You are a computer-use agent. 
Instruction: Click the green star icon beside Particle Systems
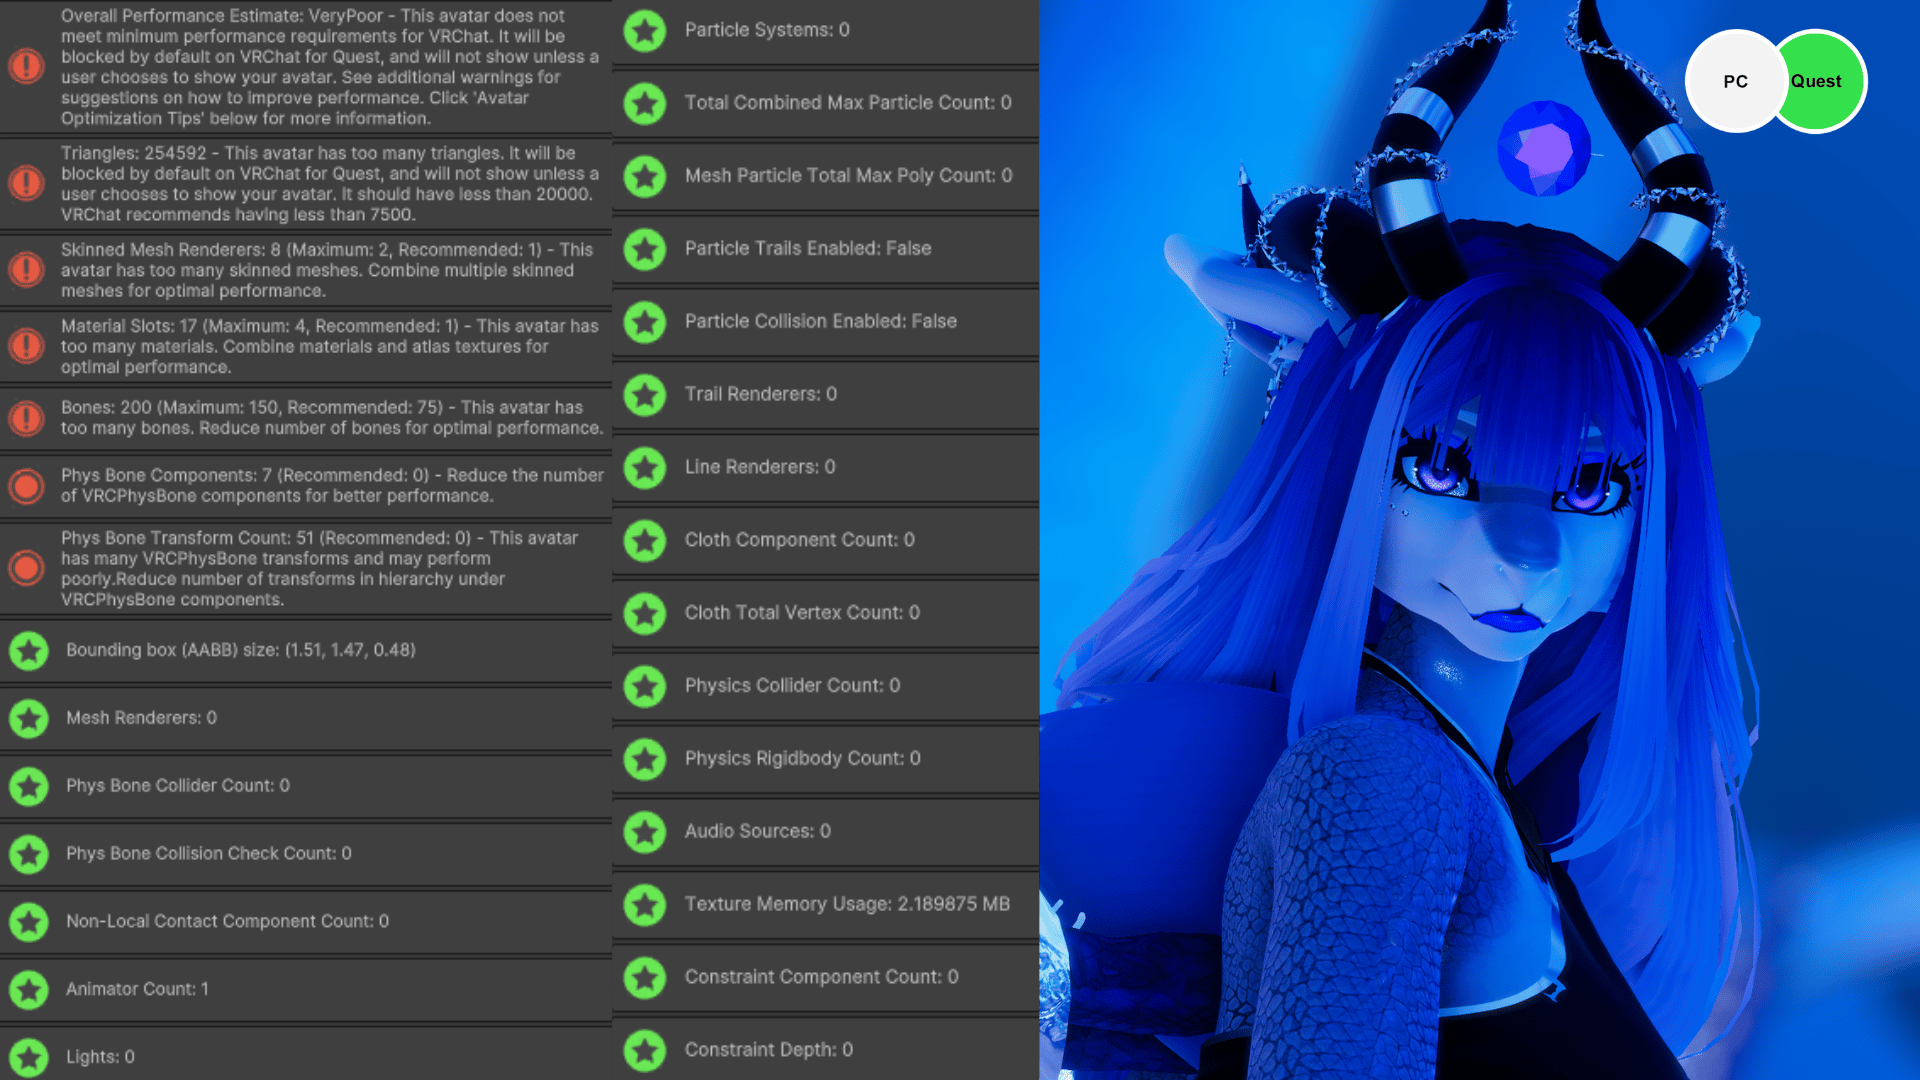click(x=645, y=31)
